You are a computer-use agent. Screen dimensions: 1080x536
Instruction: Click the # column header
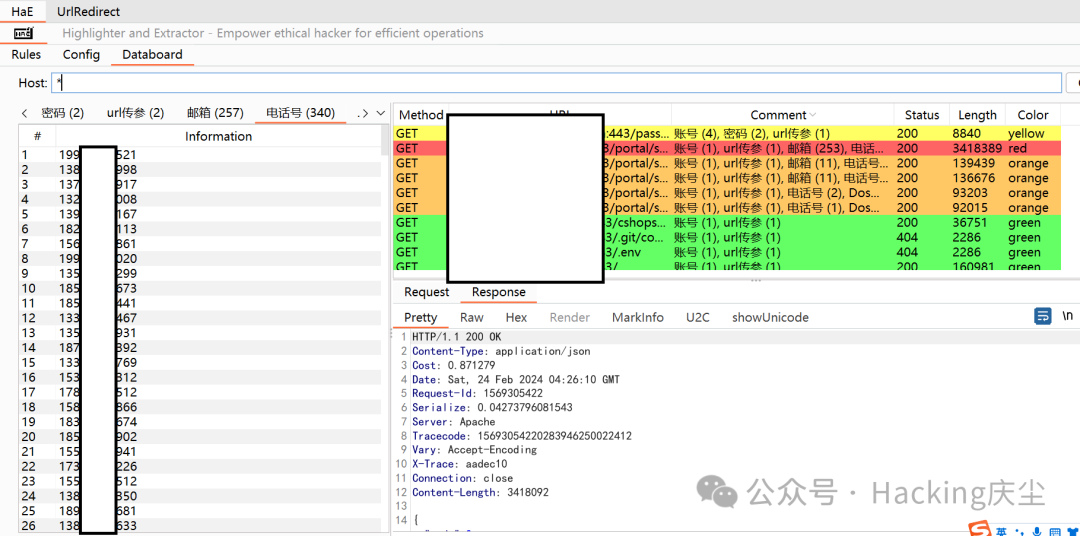click(x=38, y=136)
